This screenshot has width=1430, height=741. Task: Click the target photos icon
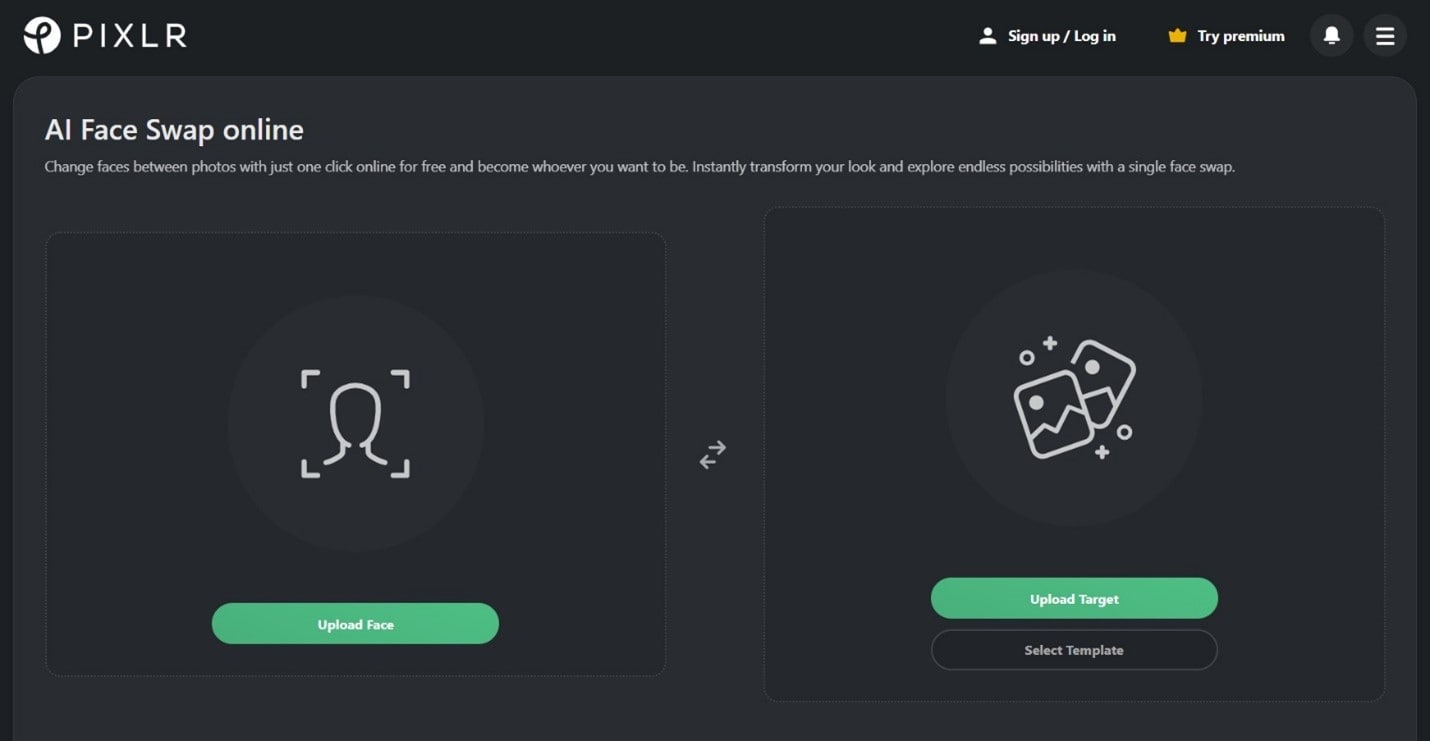(1075, 399)
